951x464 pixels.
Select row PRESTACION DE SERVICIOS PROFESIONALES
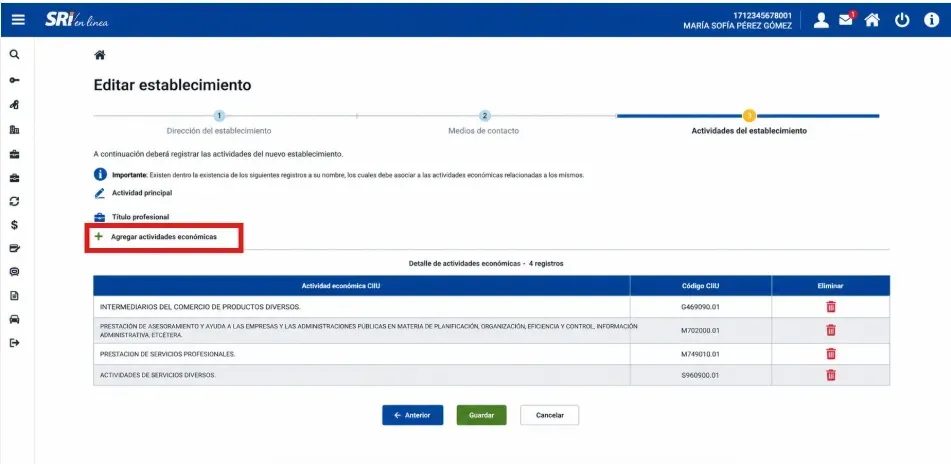pos(491,354)
